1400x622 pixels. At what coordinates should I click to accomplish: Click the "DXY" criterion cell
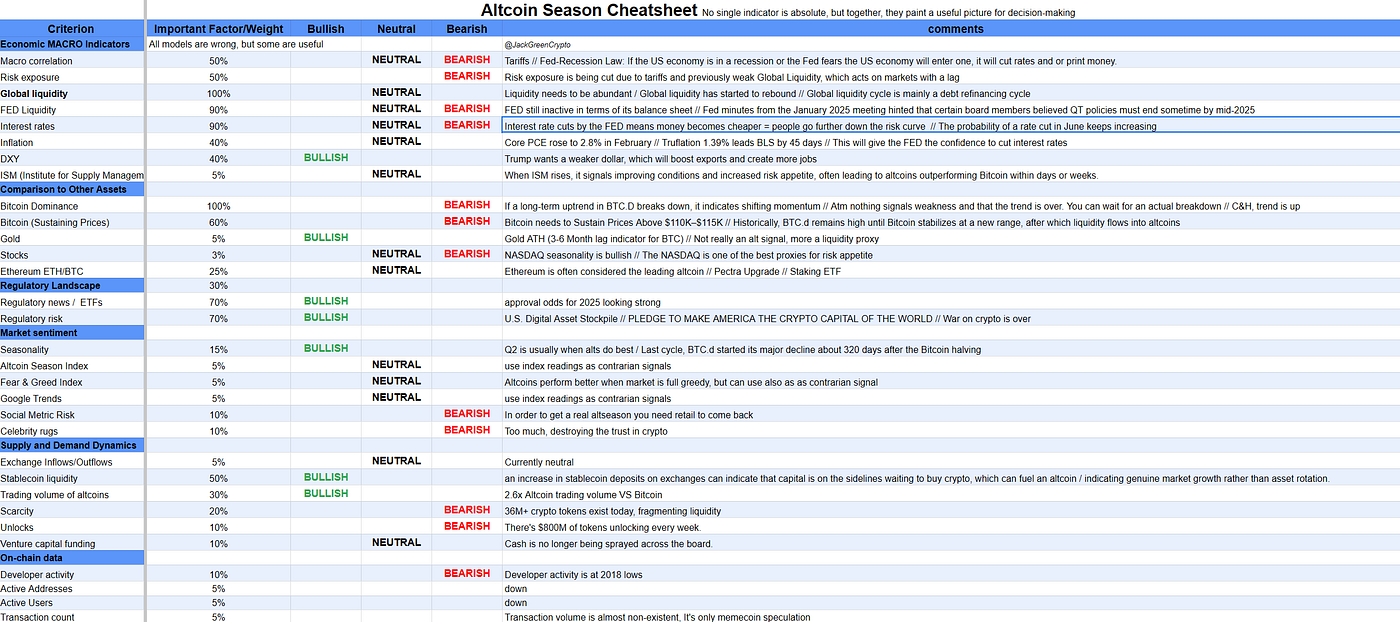(x=72, y=158)
